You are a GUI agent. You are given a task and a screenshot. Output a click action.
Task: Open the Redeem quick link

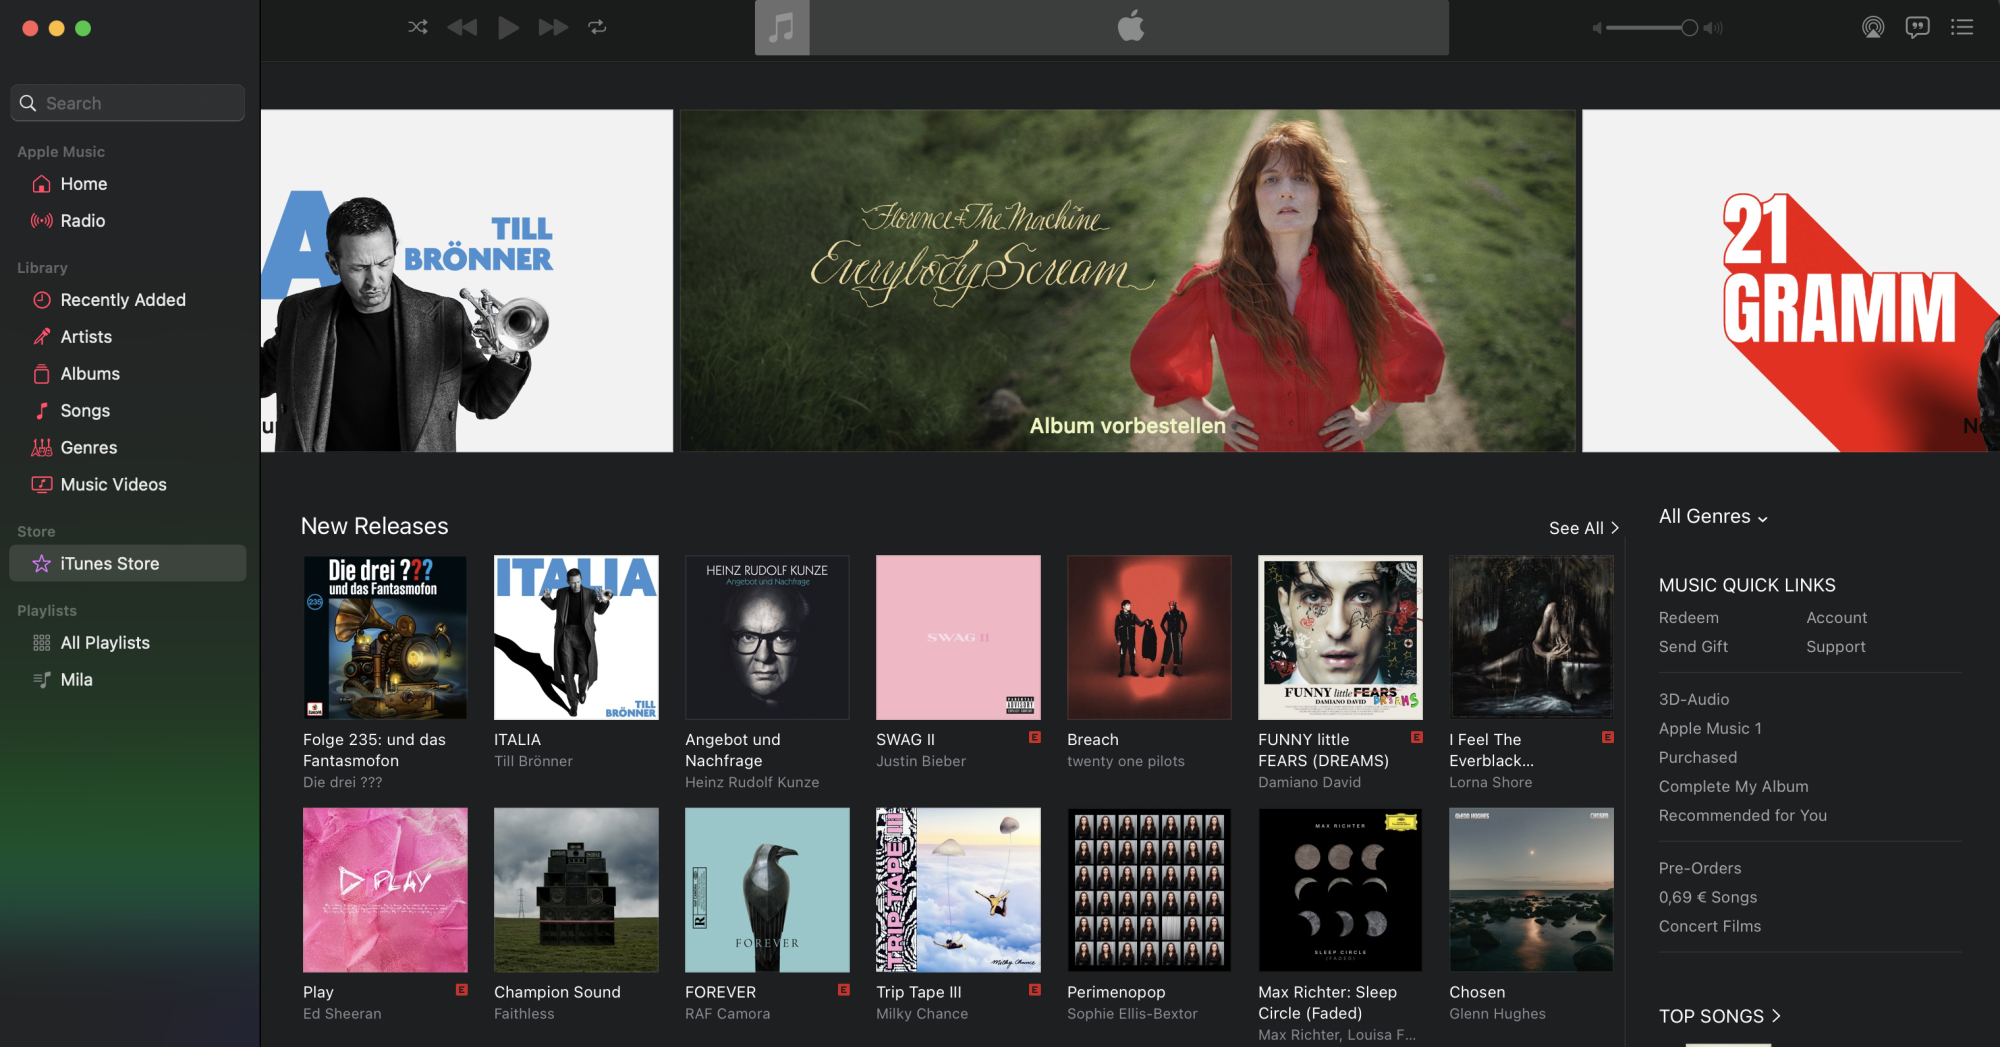1689,618
